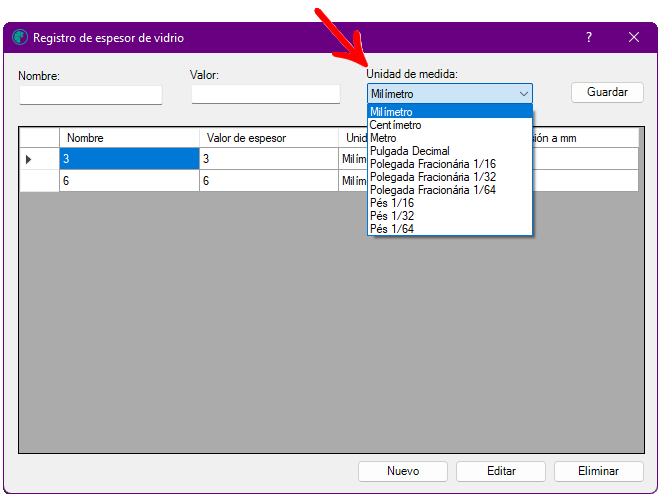660x494 pixels.
Task: Pick Pés 1/64 from the dropdown
Action: pyautogui.click(x=450, y=229)
